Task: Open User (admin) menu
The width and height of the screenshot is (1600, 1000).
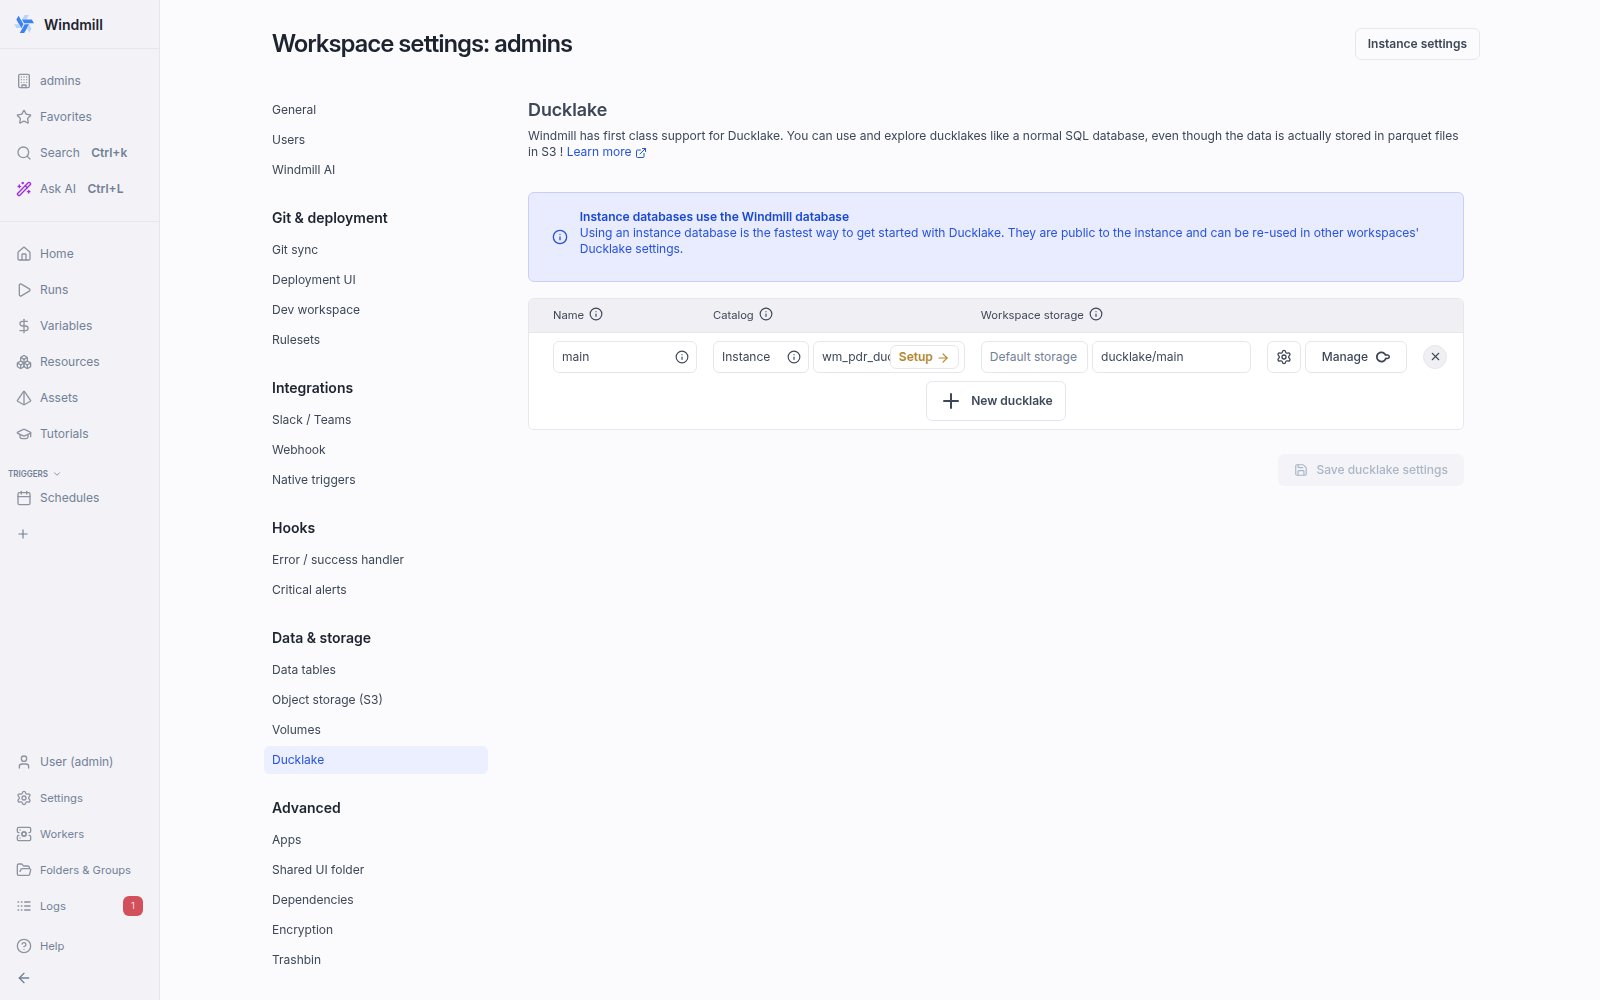Action: tap(79, 762)
